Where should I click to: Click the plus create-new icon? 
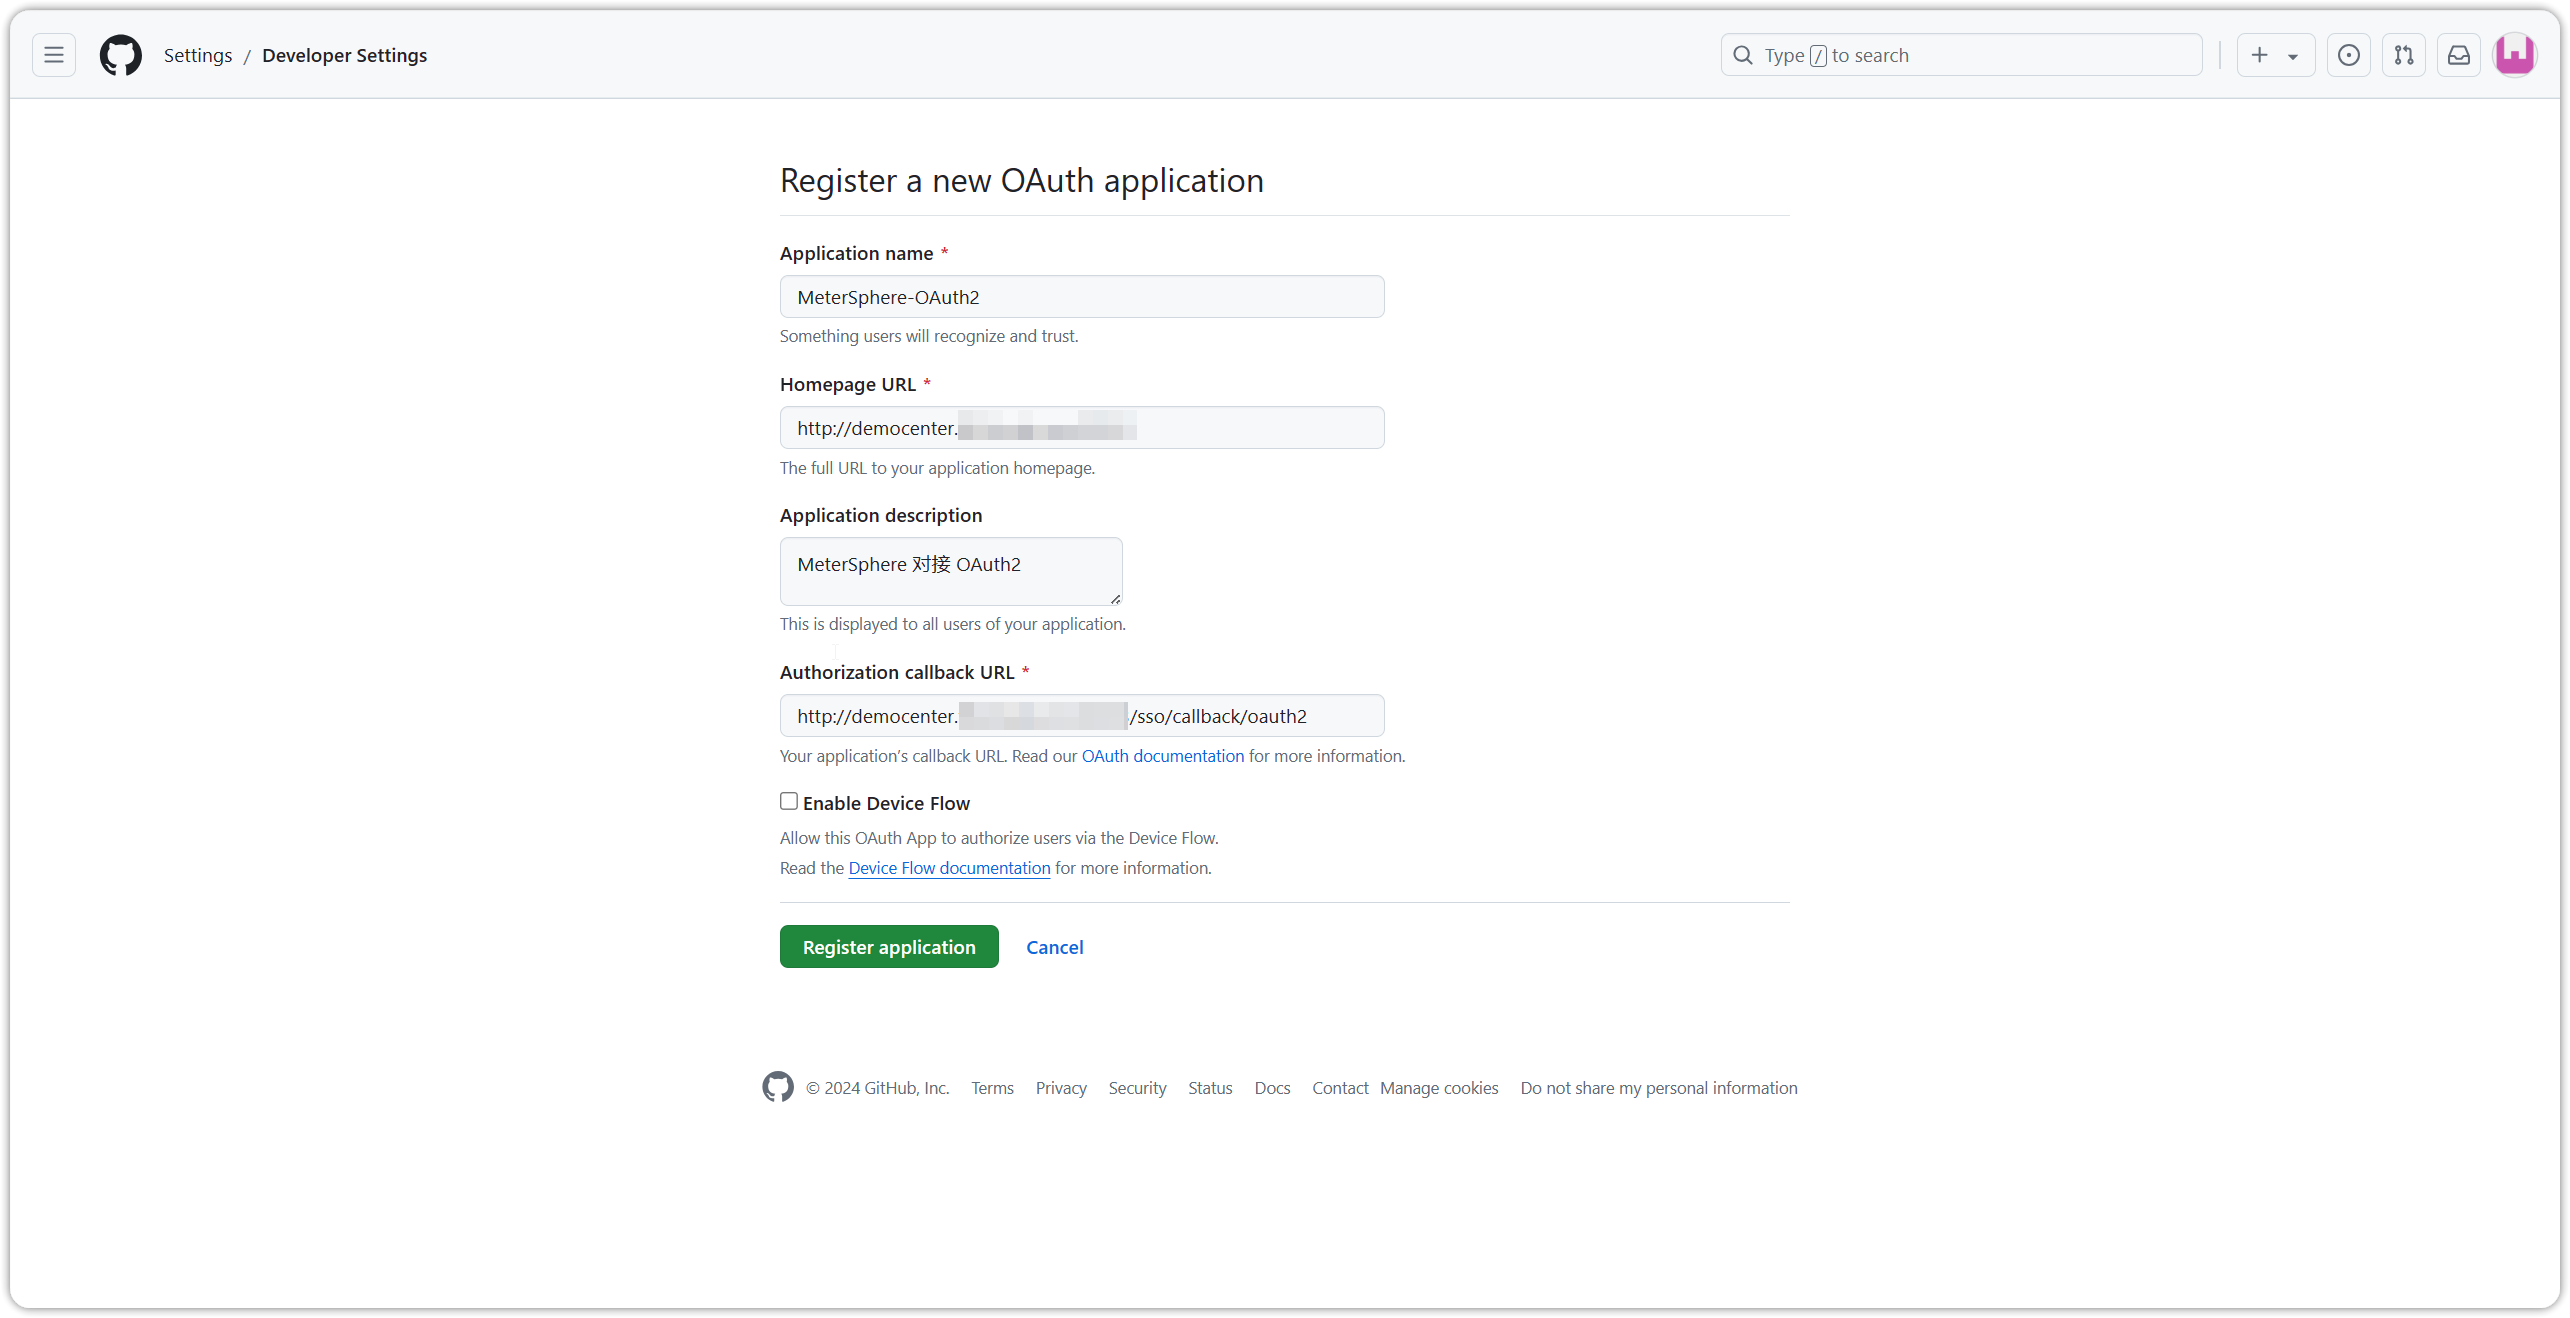click(2259, 55)
